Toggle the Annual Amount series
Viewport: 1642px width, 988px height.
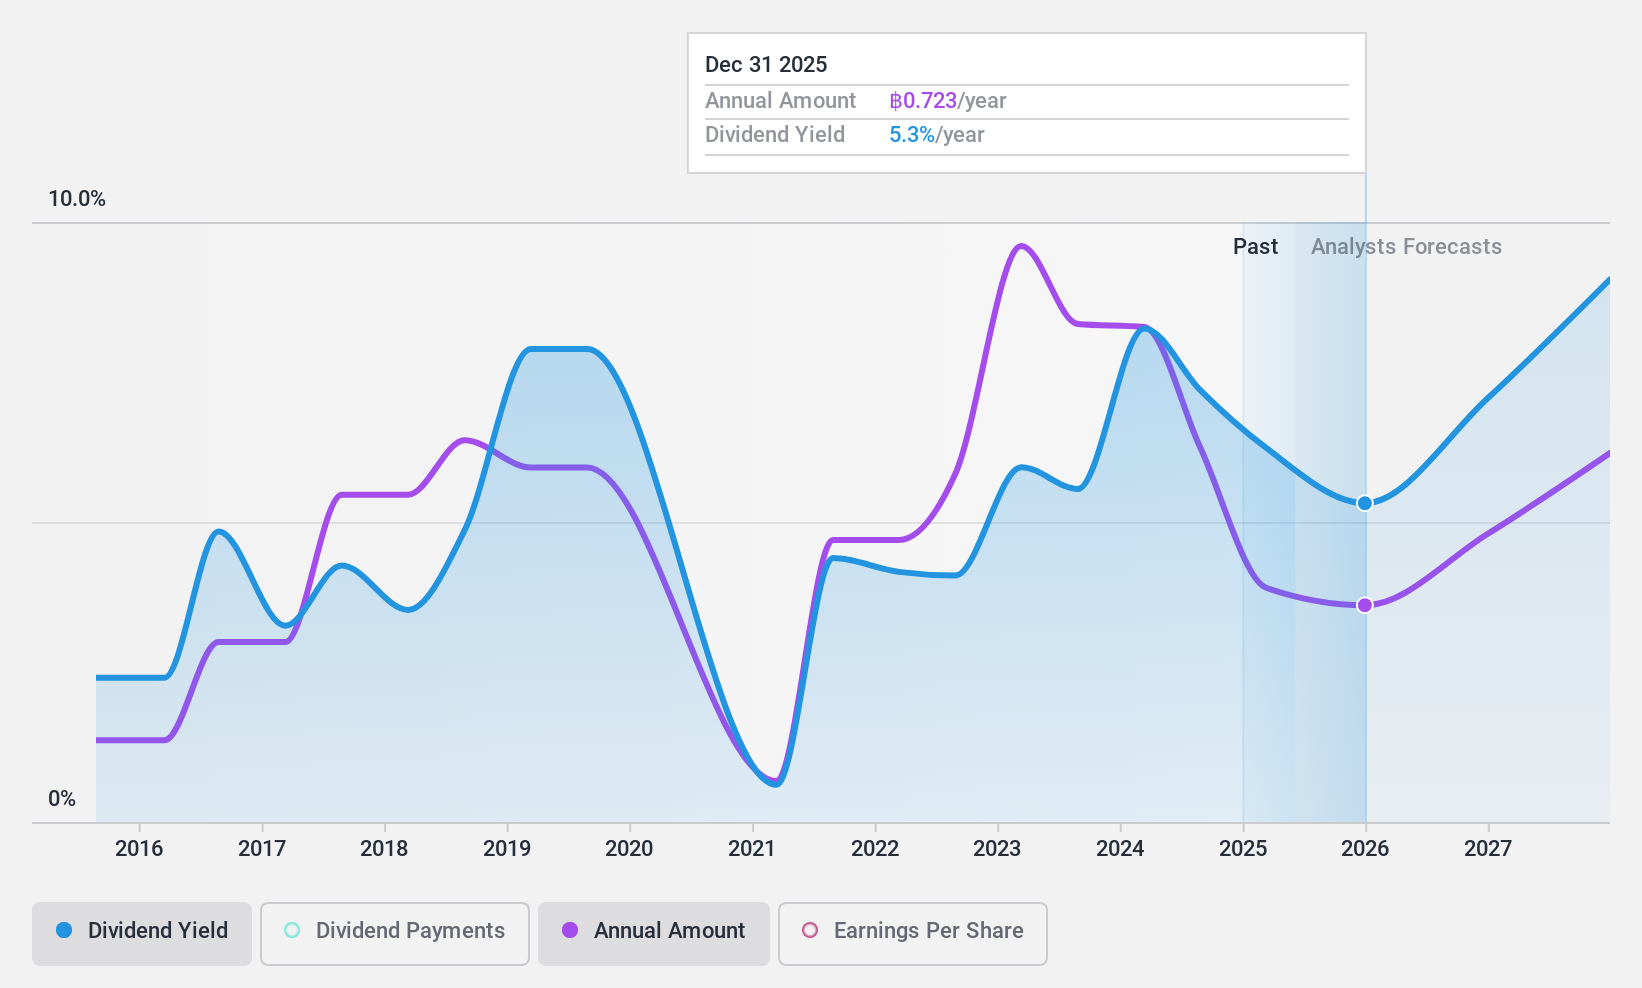[x=654, y=934]
